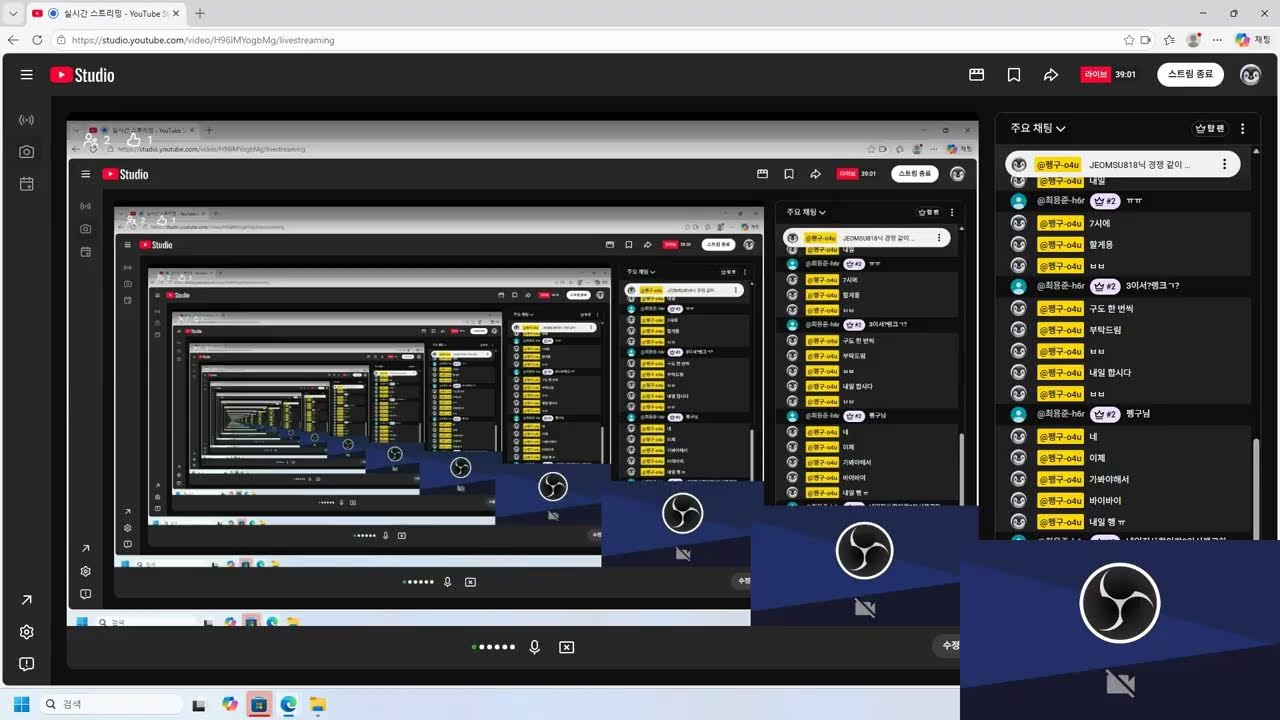The width and height of the screenshot is (1280, 720).
Task: Select the outermost 실시간 스트리밍 browser tab
Action: click(x=104, y=14)
